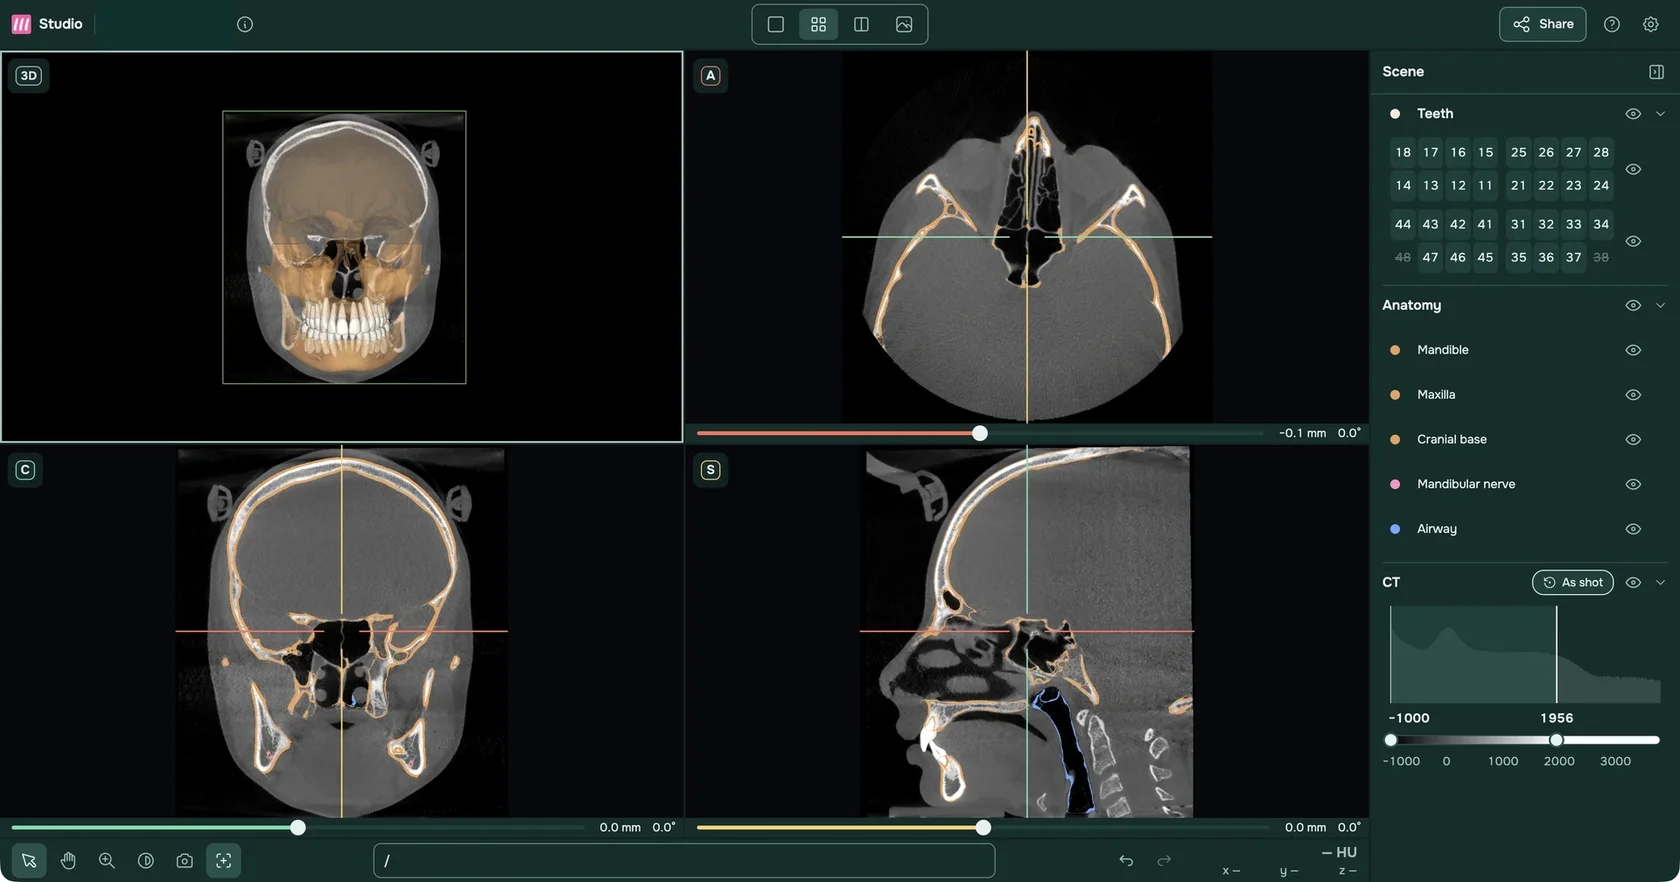Collapse the Scene side panel
The image size is (1680, 882).
click(1656, 72)
